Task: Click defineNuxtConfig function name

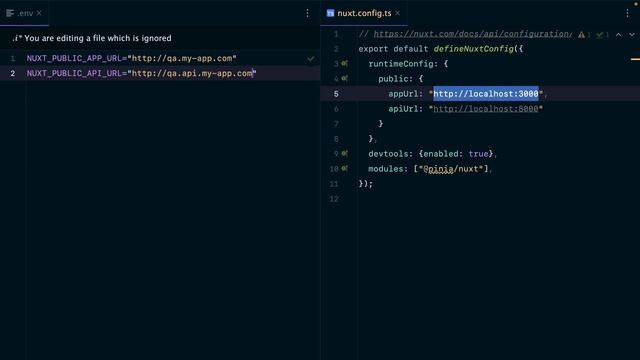Action: pyautogui.click(x=473, y=49)
